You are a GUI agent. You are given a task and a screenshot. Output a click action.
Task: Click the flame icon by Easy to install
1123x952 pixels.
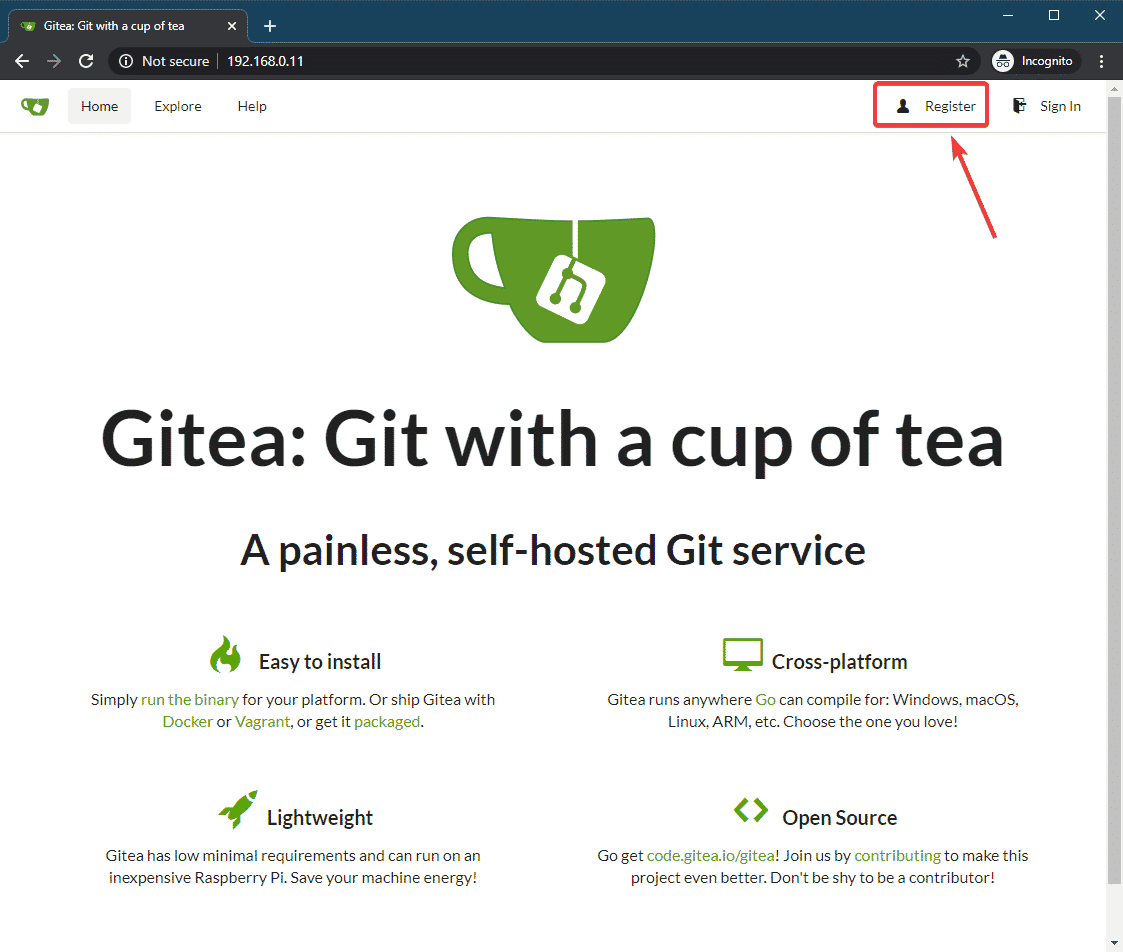[226, 655]
